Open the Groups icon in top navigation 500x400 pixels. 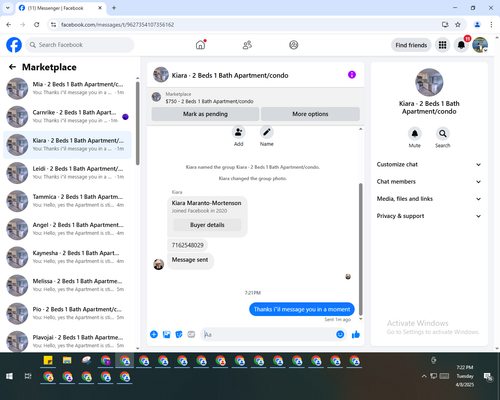click(294, 45)
